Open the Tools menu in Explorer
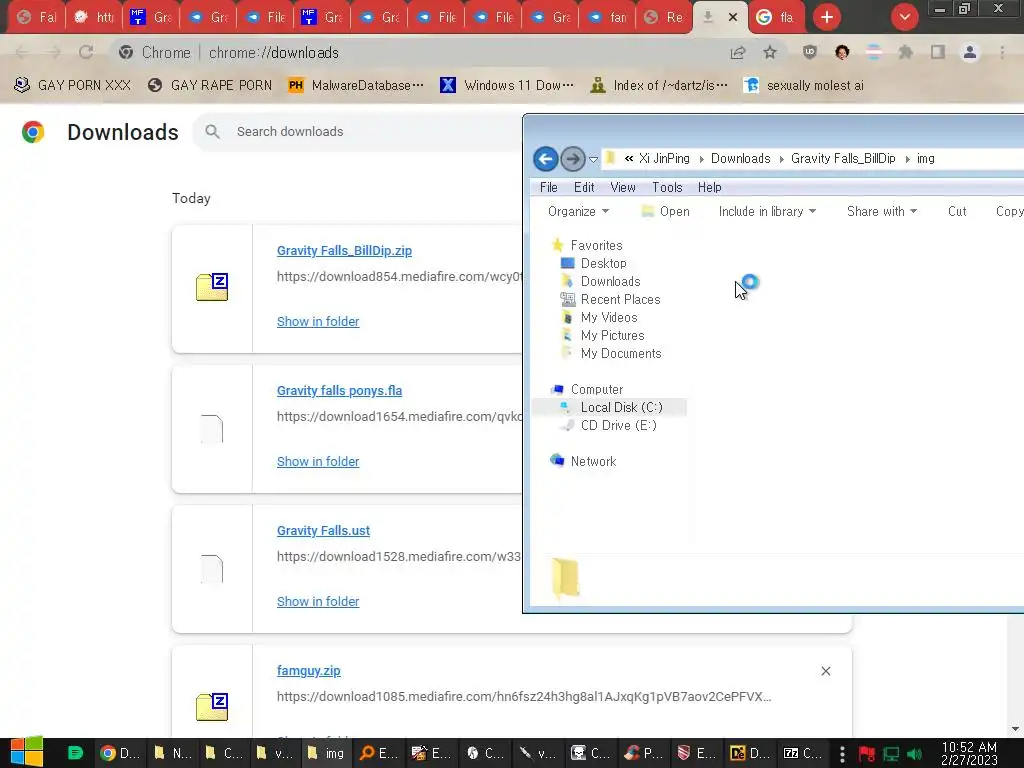 (667, 187)
